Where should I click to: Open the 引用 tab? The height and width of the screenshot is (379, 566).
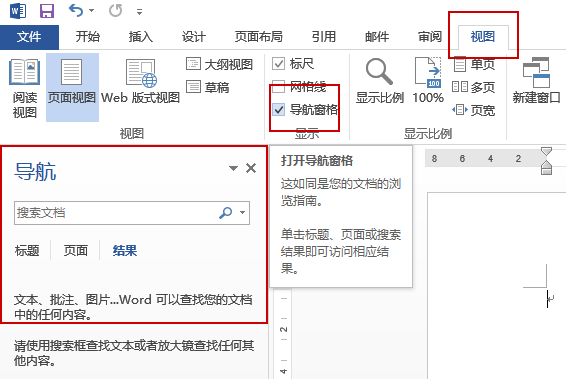pyautogui.click(x=324, y=36)
